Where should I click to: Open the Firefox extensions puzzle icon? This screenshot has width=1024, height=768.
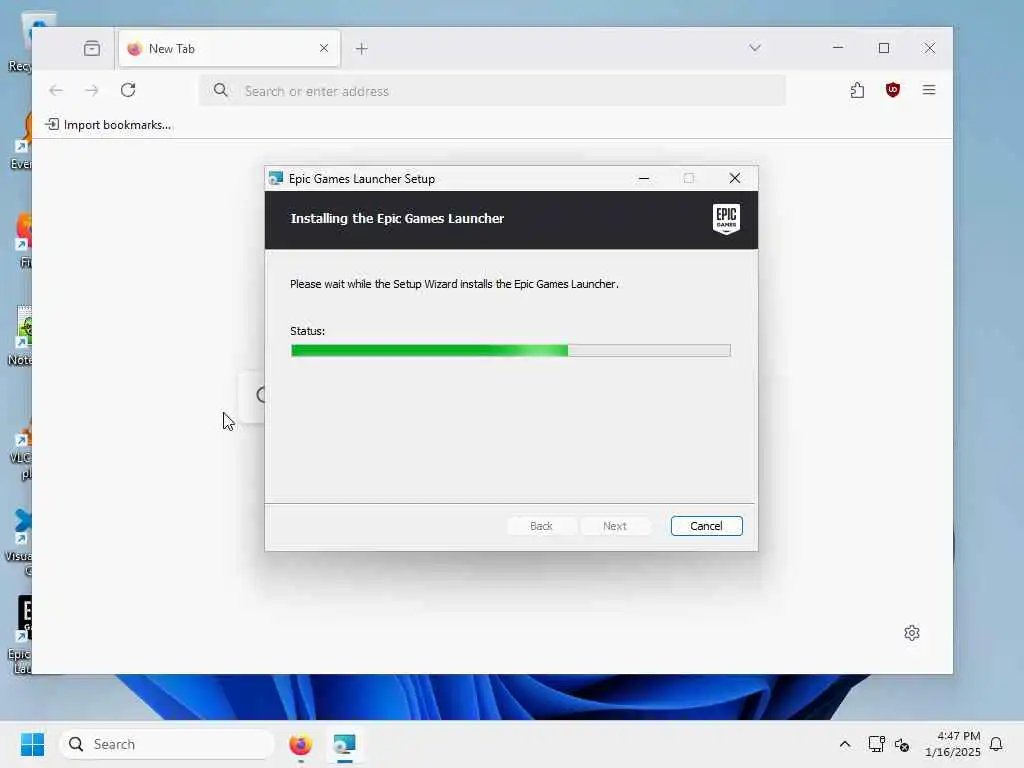coord(857,90)
